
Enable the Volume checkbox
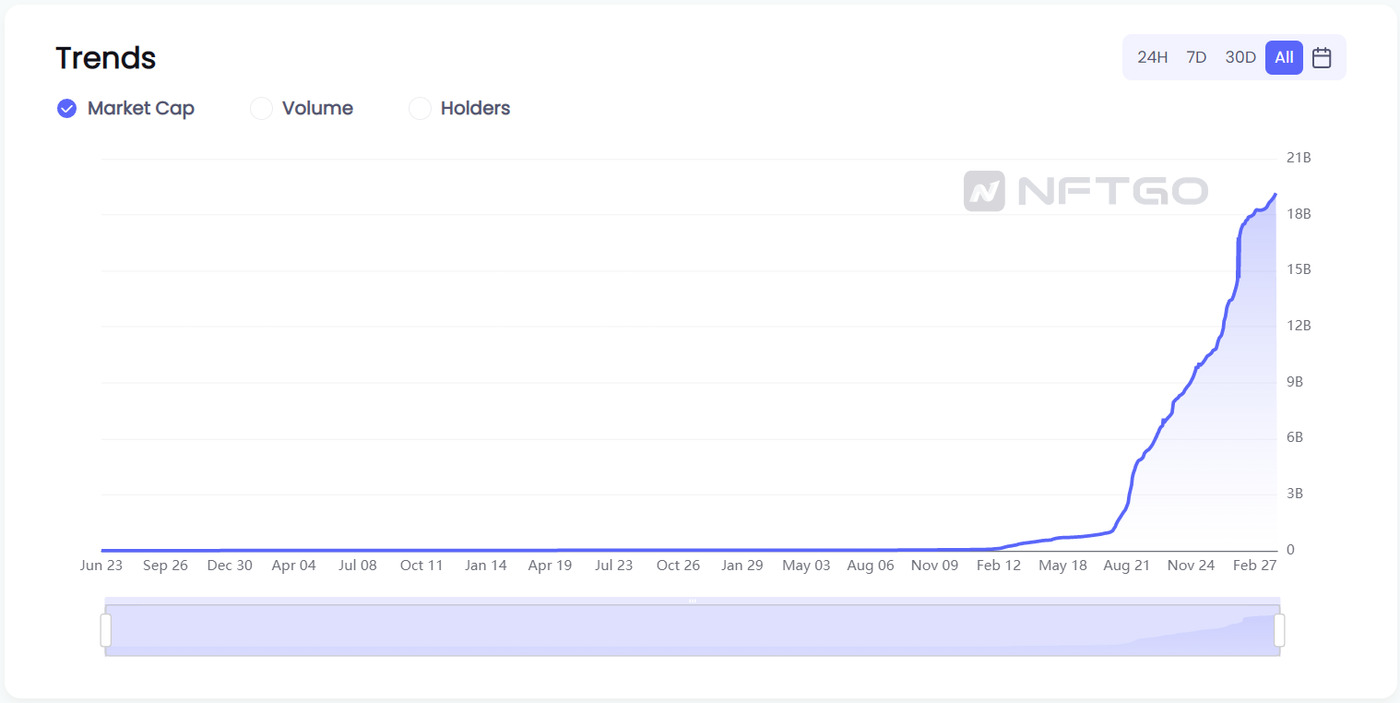[x=261, y=108]
